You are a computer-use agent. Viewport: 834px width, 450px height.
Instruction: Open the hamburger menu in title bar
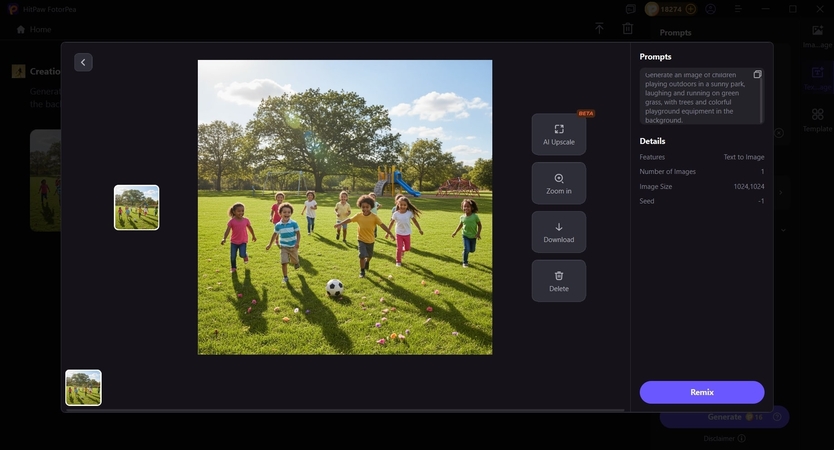point(738,9)
